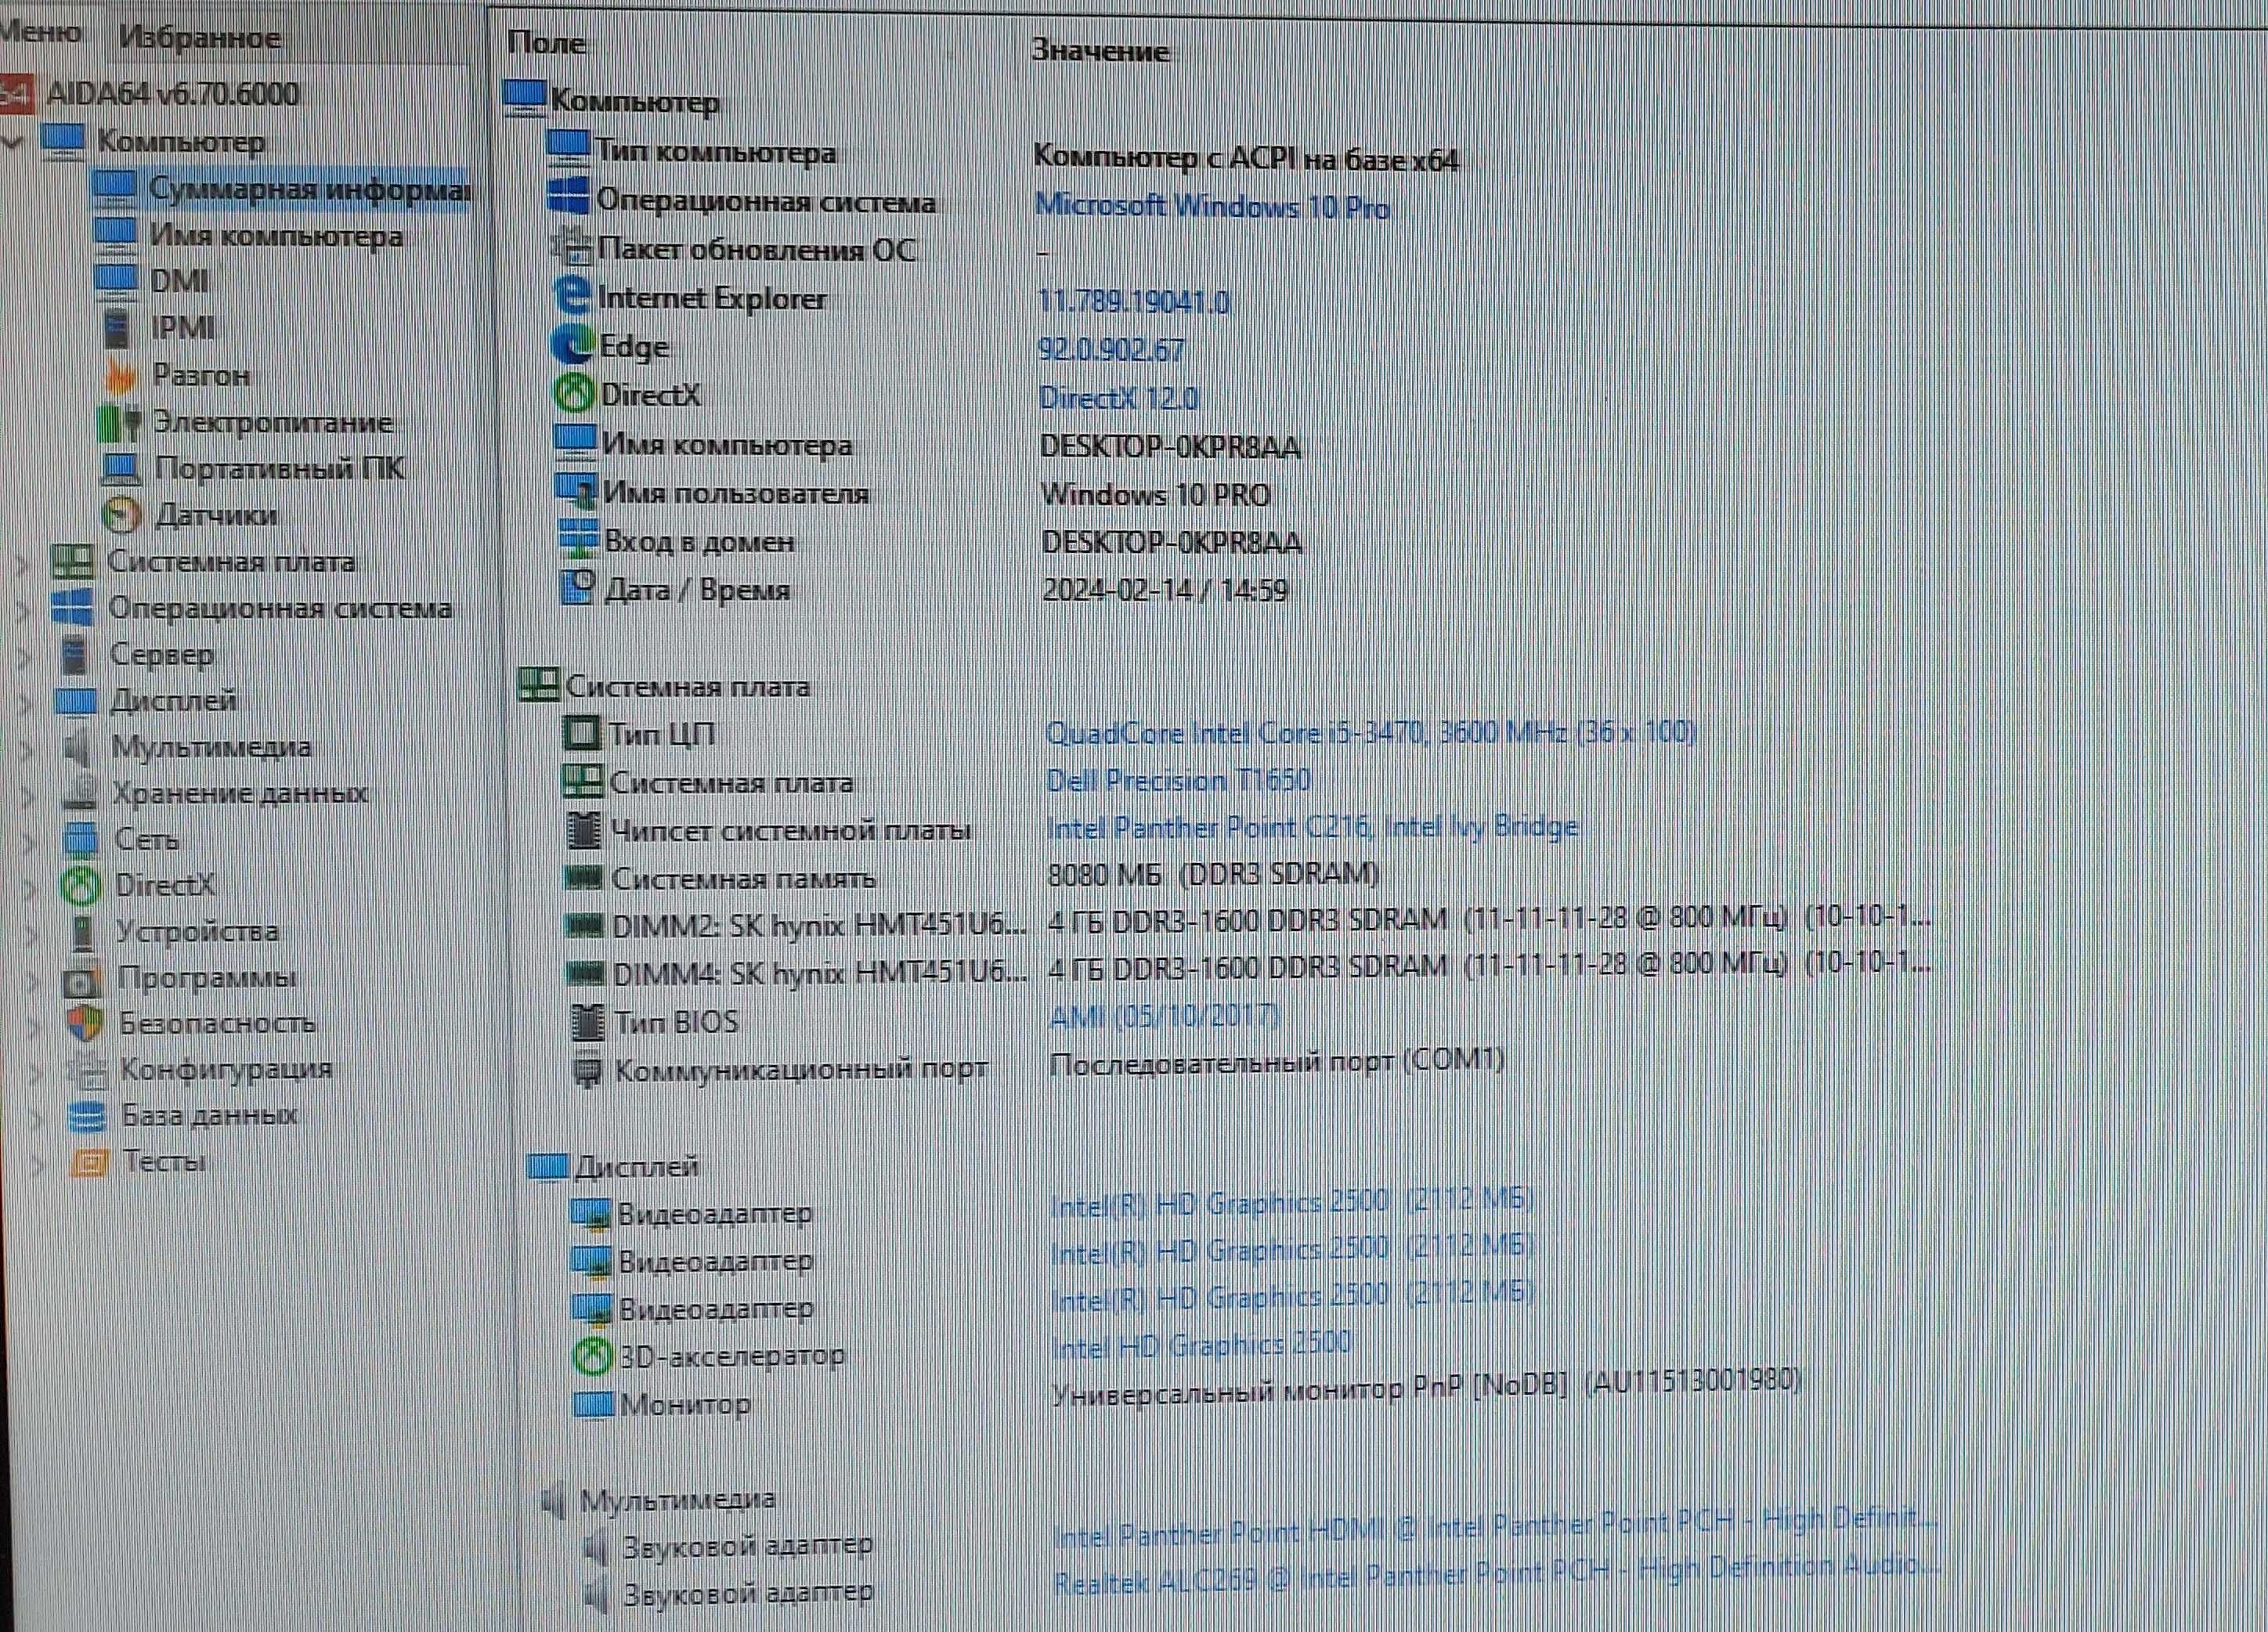Click the Тип ЦП processor icon
Viewport: 2268px width, 1632px height.
[582, 734]
